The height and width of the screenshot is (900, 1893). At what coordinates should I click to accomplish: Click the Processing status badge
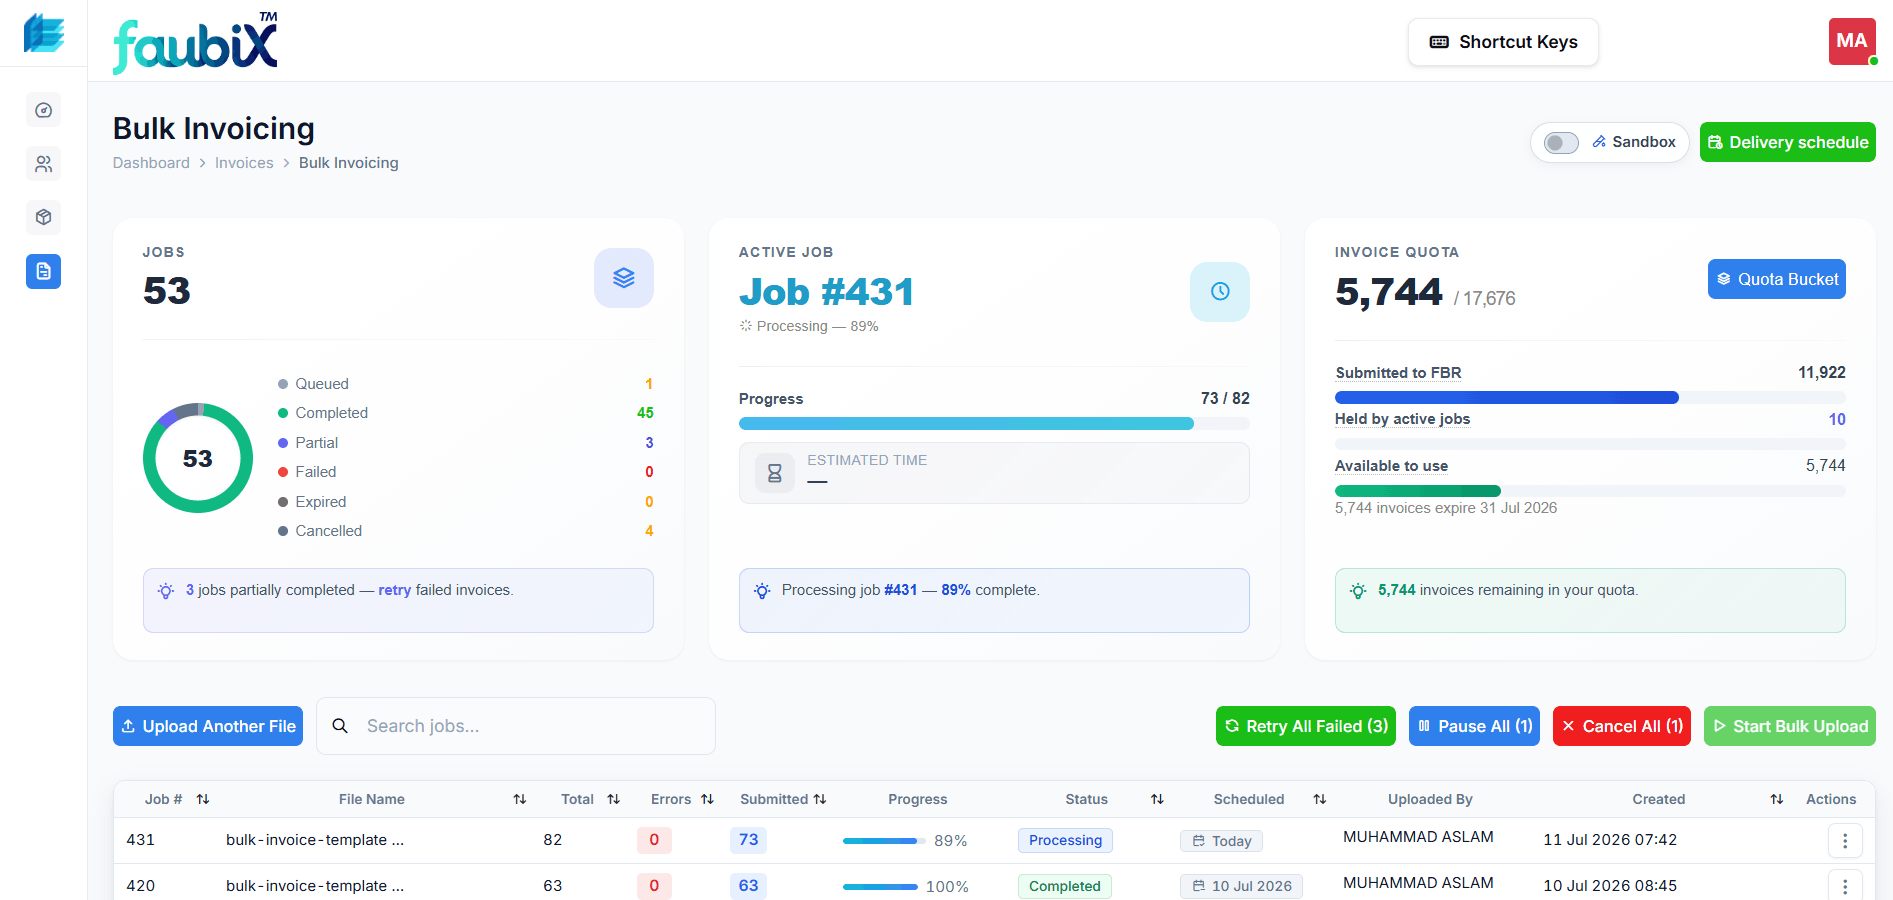coord(1065,840)
